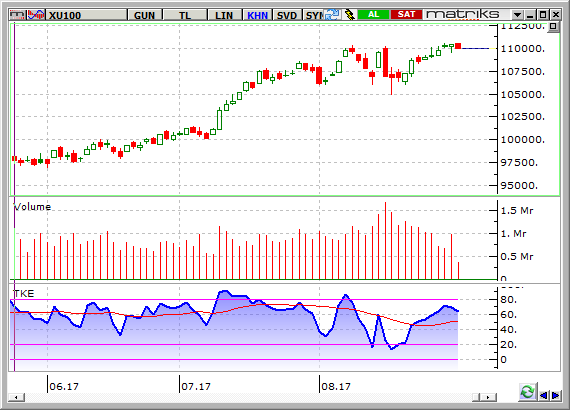Click the horizontal scrollbar left arrow
The image size is (570, 410).
coord(16,397)
